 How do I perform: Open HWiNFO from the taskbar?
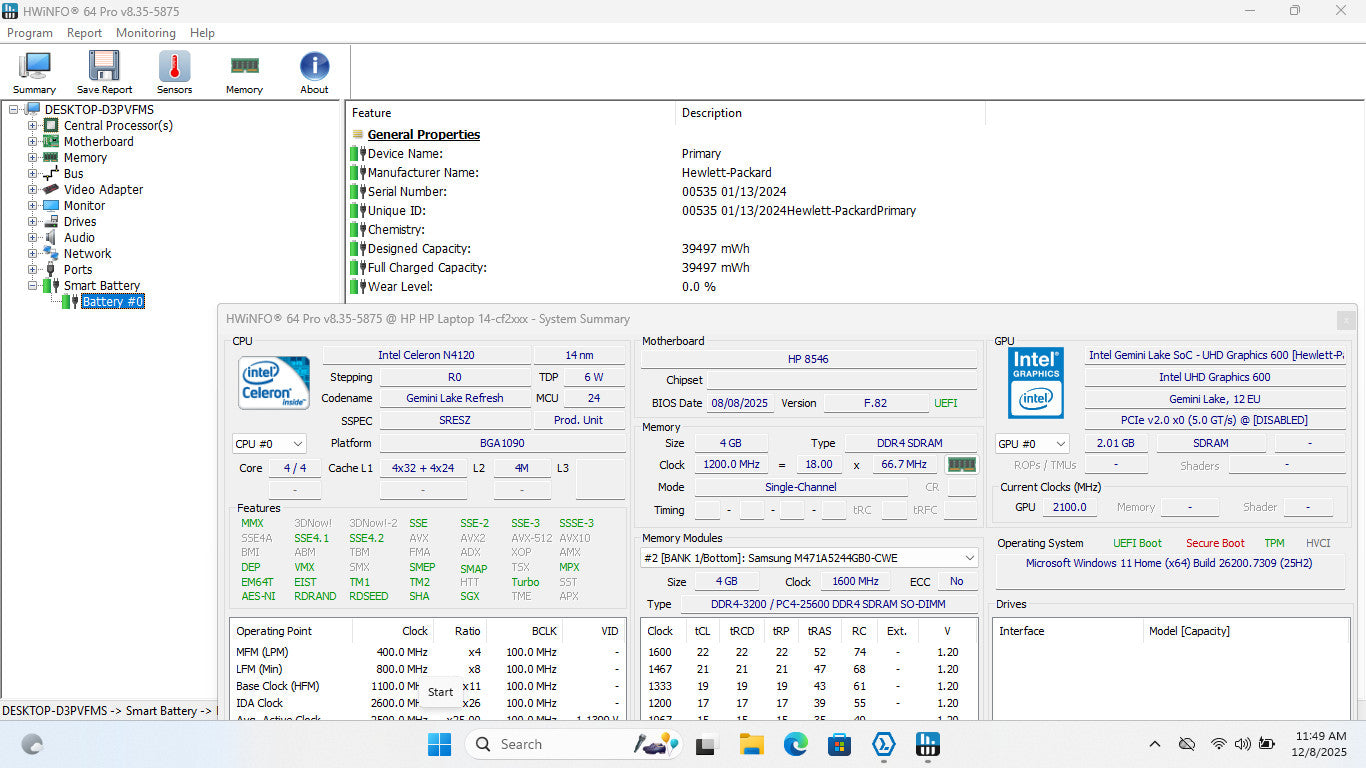coord(927,745)
